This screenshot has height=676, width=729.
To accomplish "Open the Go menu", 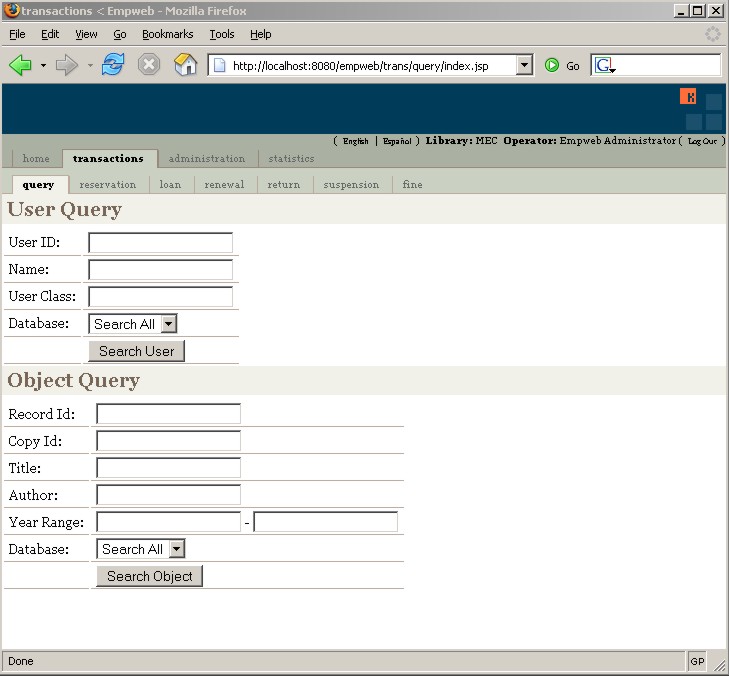I will click(119, 34).
